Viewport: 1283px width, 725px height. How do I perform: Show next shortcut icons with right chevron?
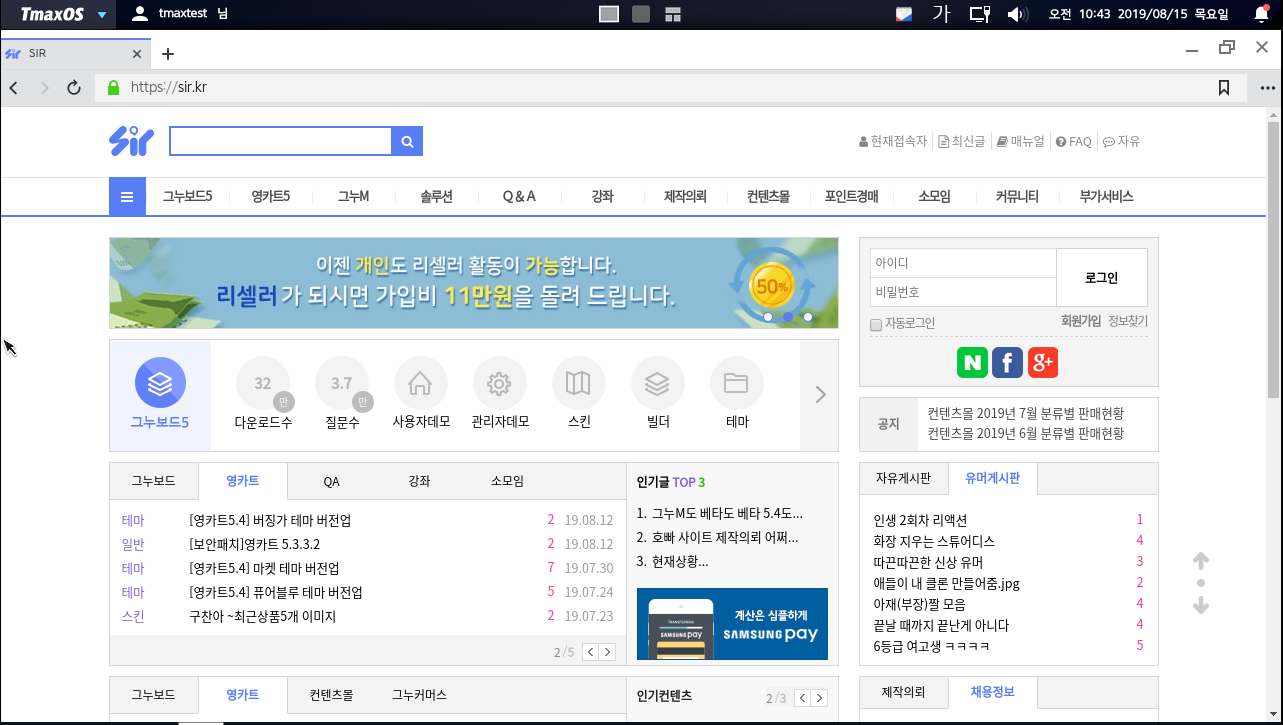[820, 395]
